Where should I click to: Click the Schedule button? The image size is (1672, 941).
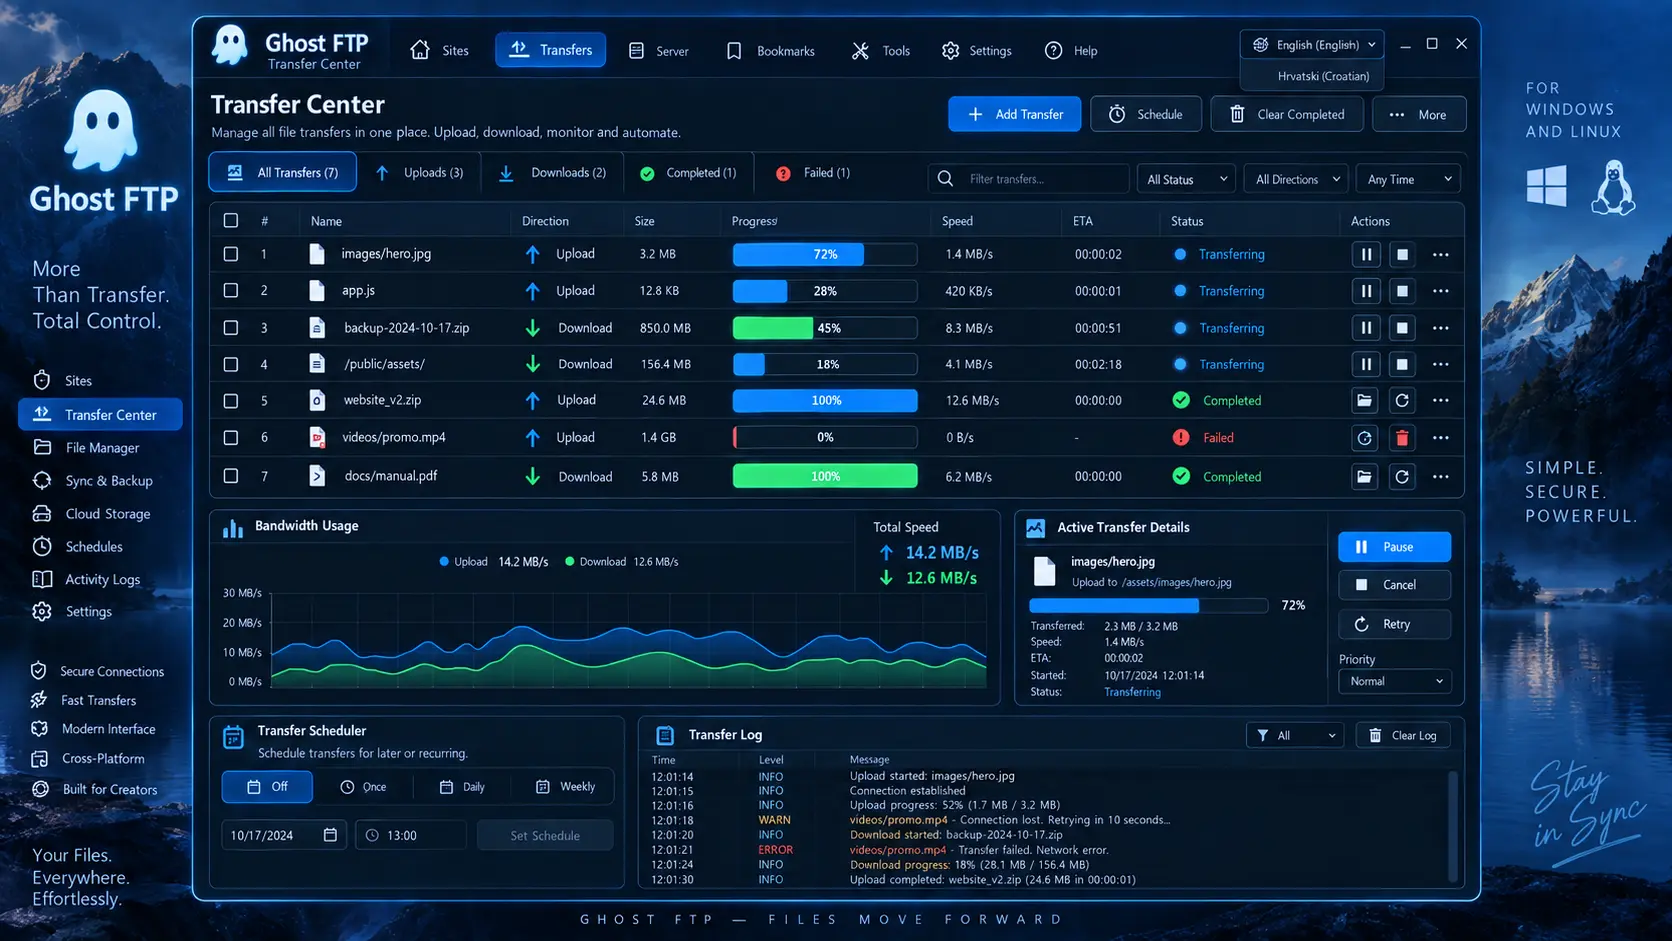1146,114
